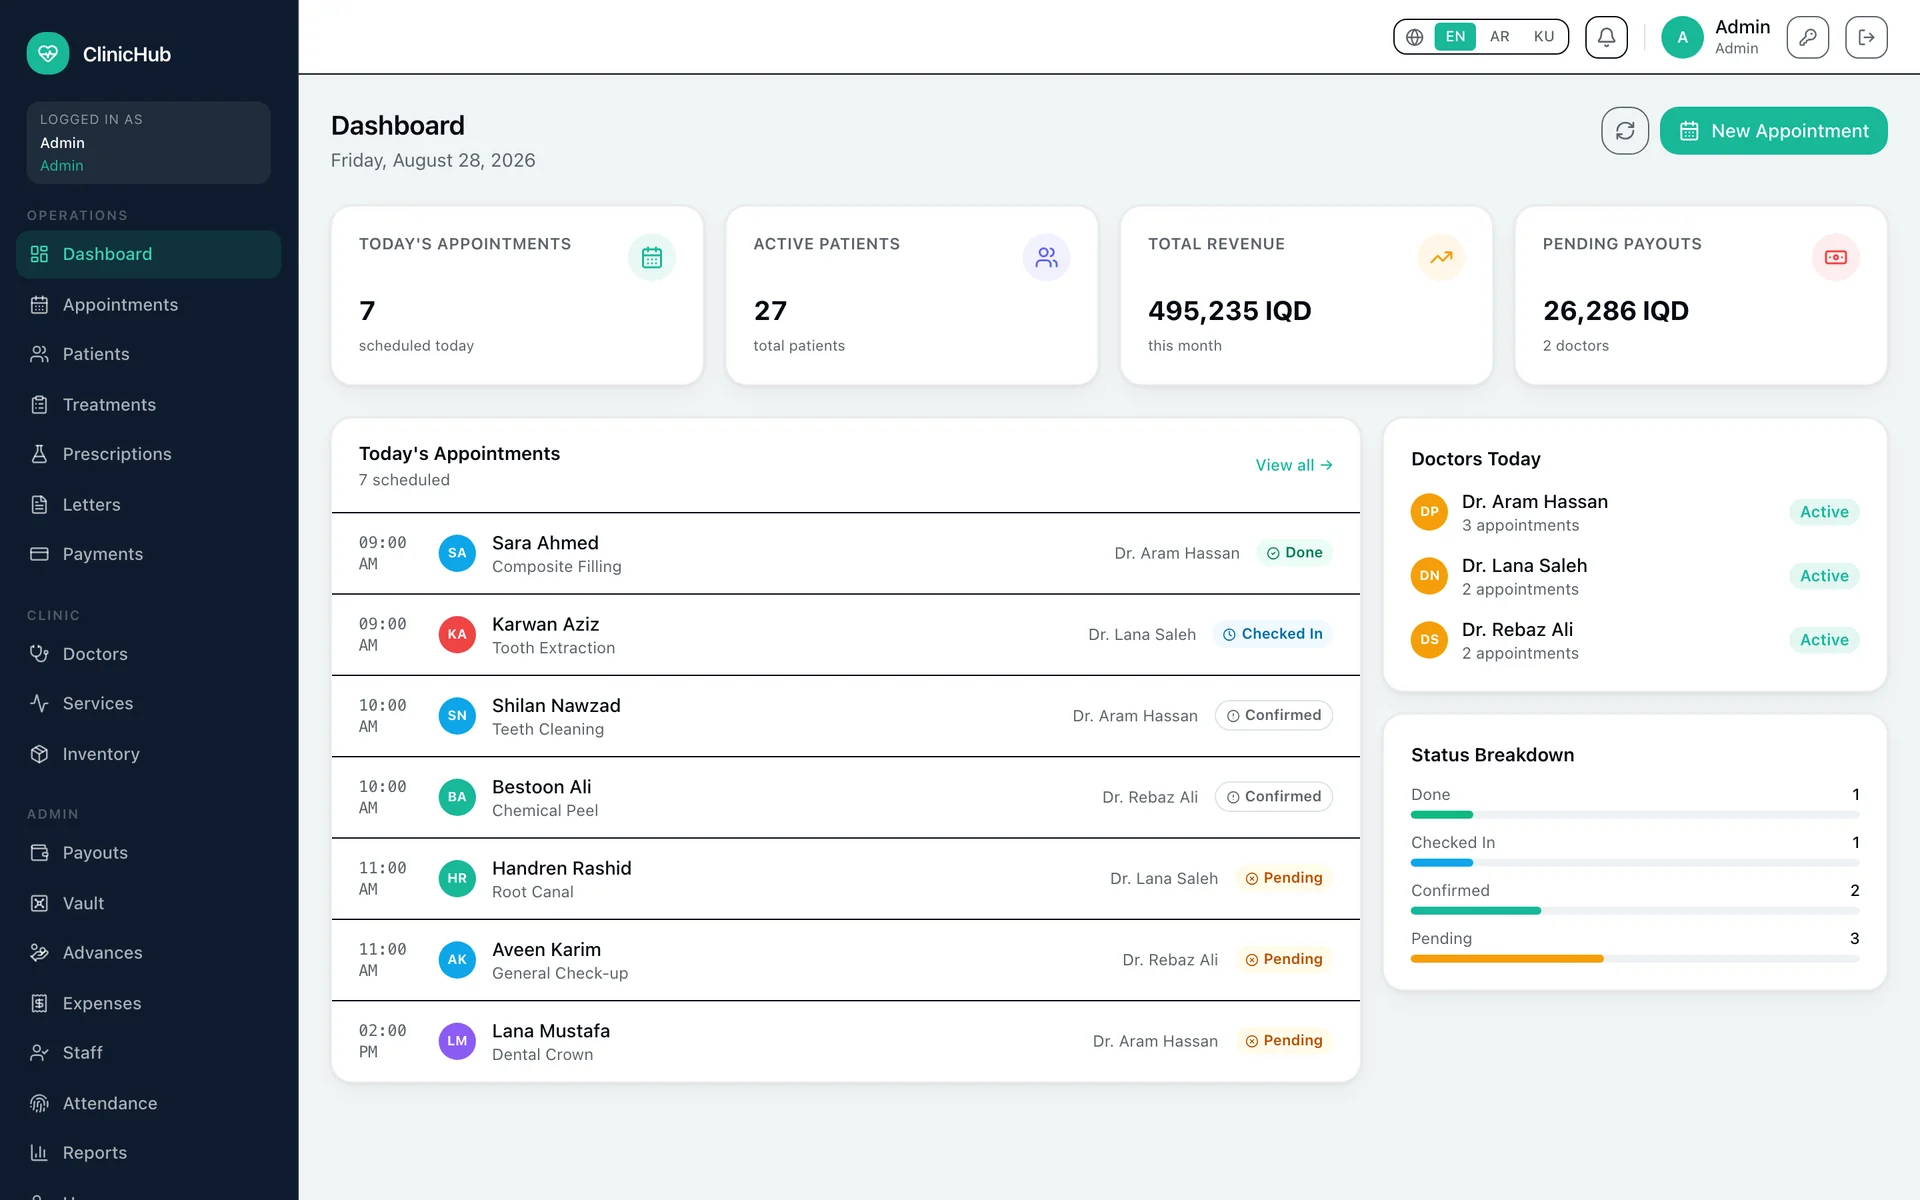Viewport: 1920px width, 1200px height.
Task: Click the DS avatar for Dr. Rebaz Ali
Action: tap(1429, 640)
